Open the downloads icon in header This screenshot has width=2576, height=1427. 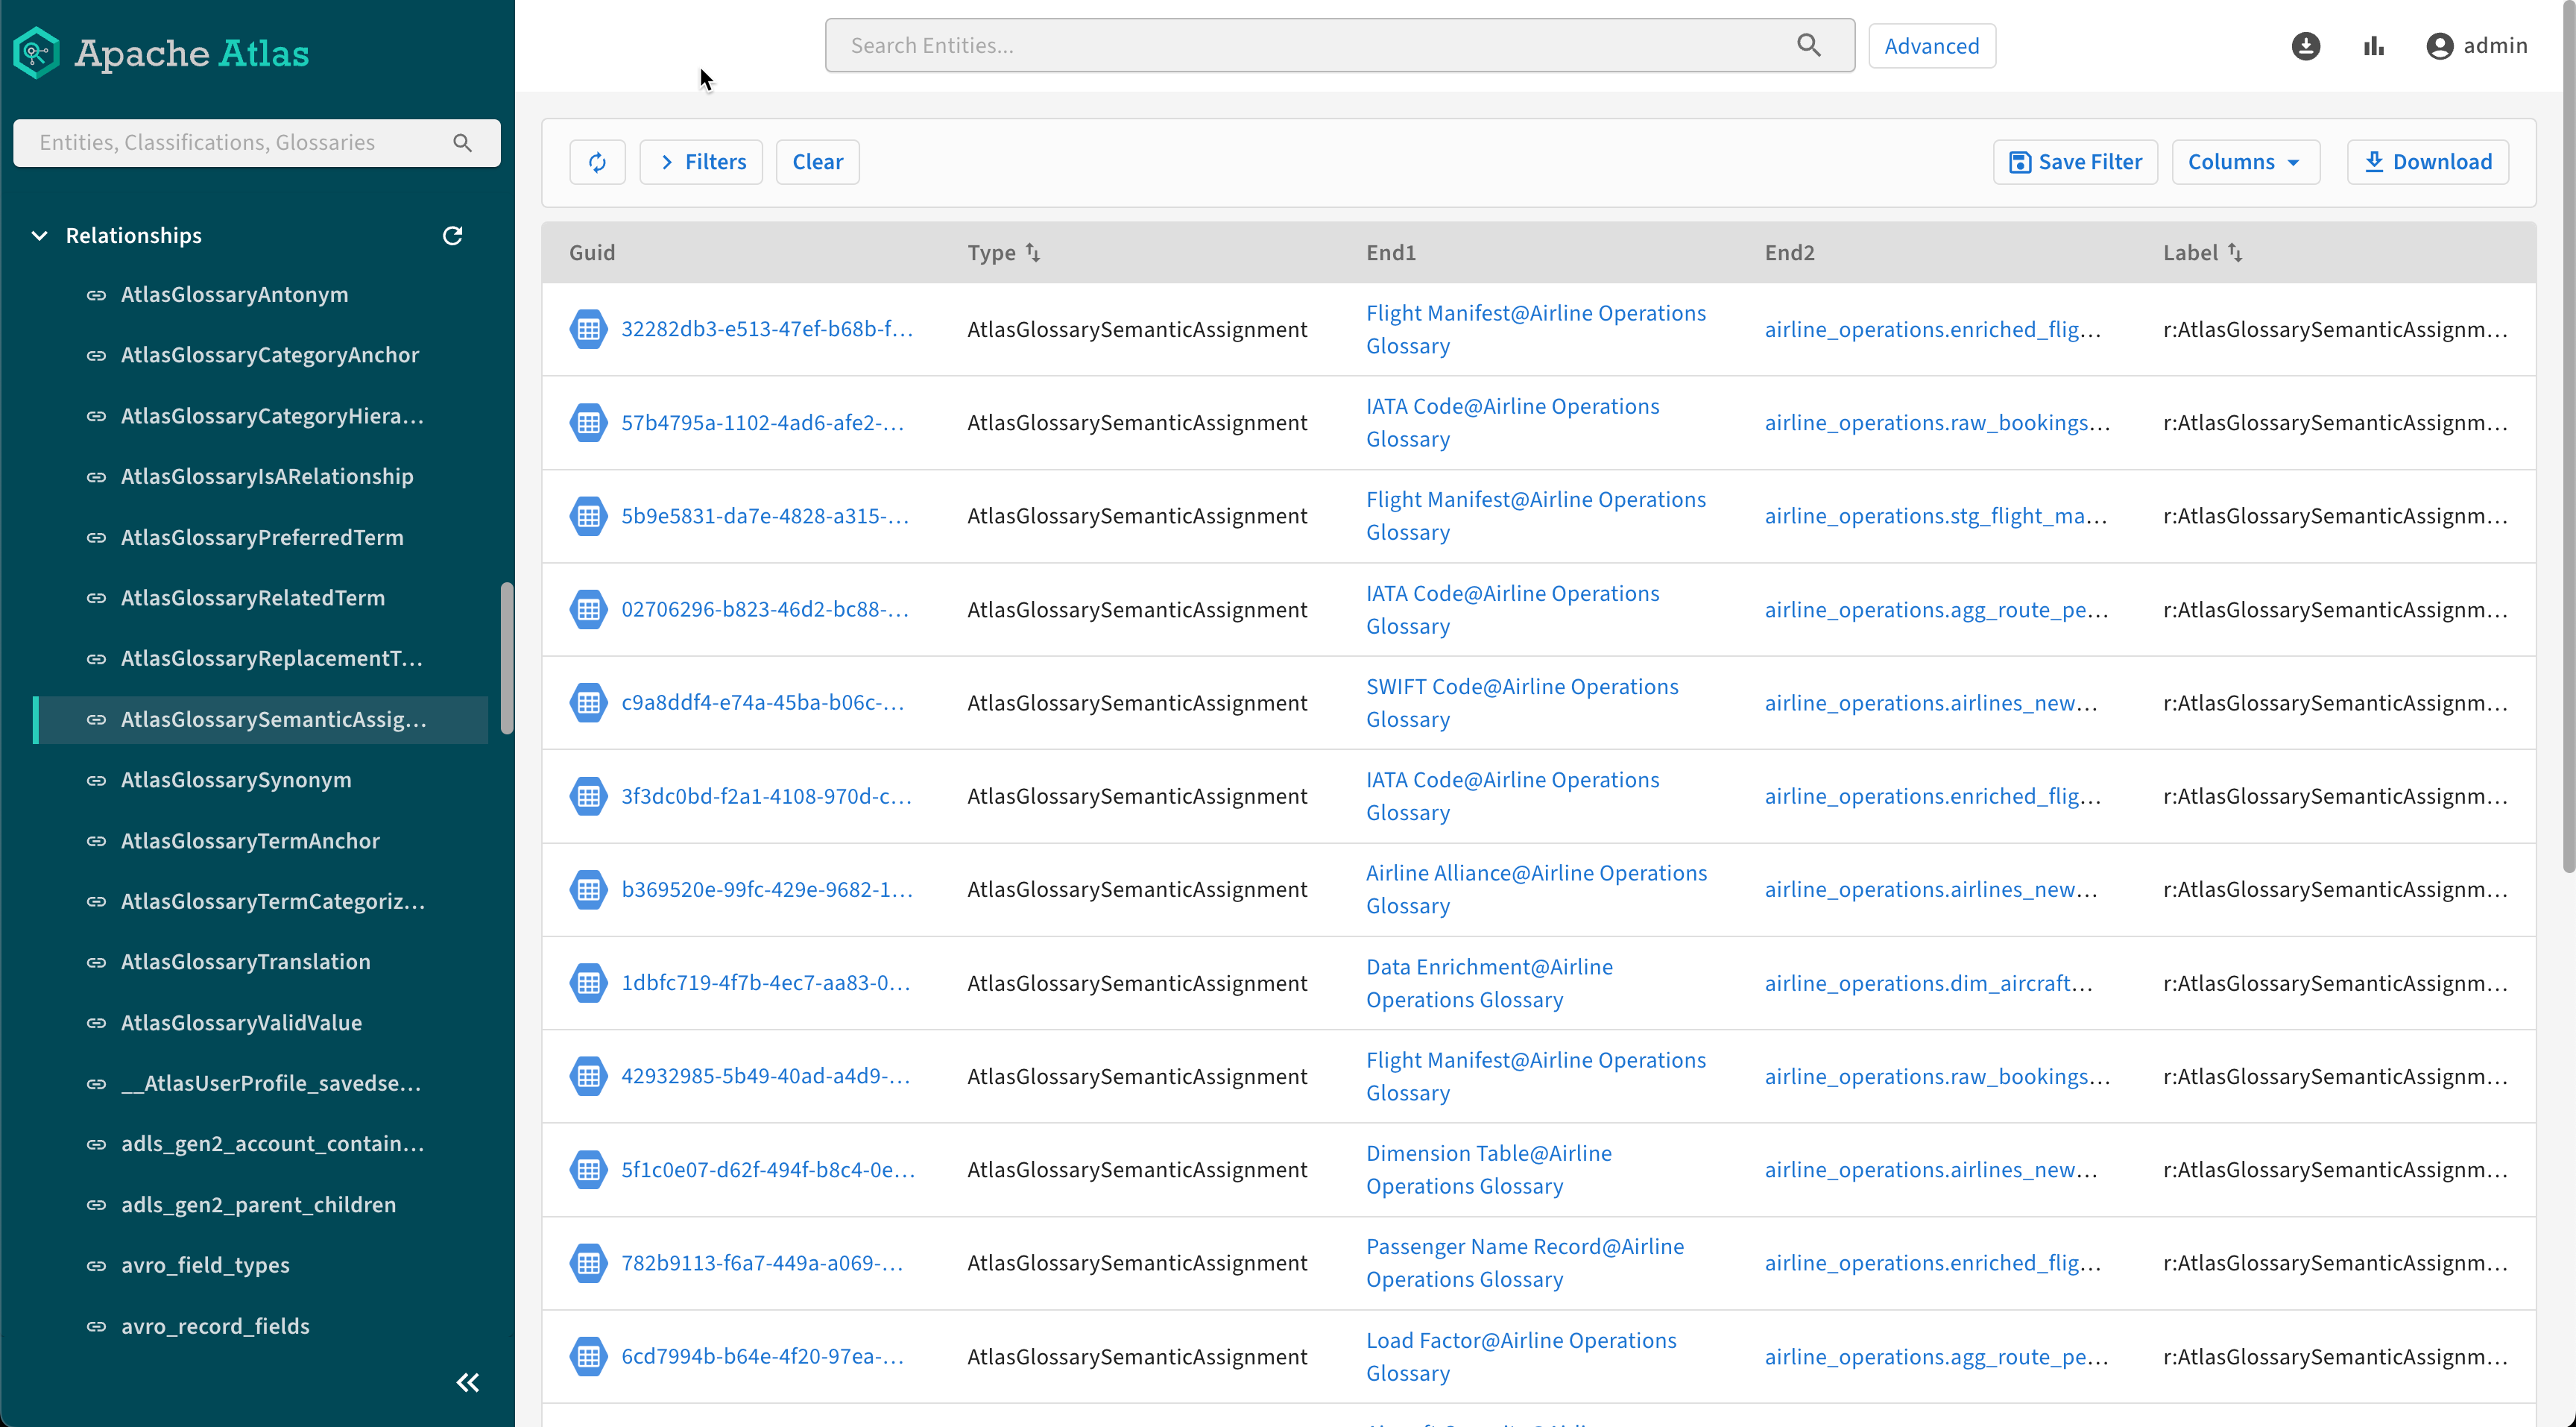[2305, 46]
